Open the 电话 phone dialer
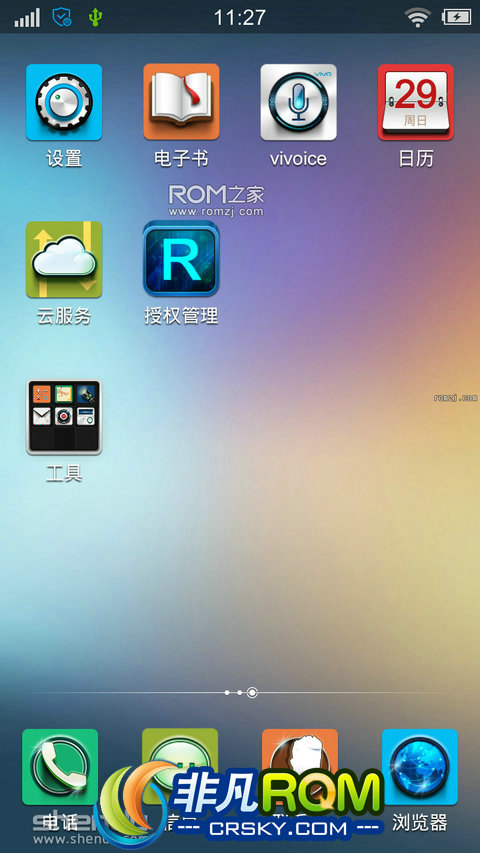 pyautogui.click(x=60, y=767)
